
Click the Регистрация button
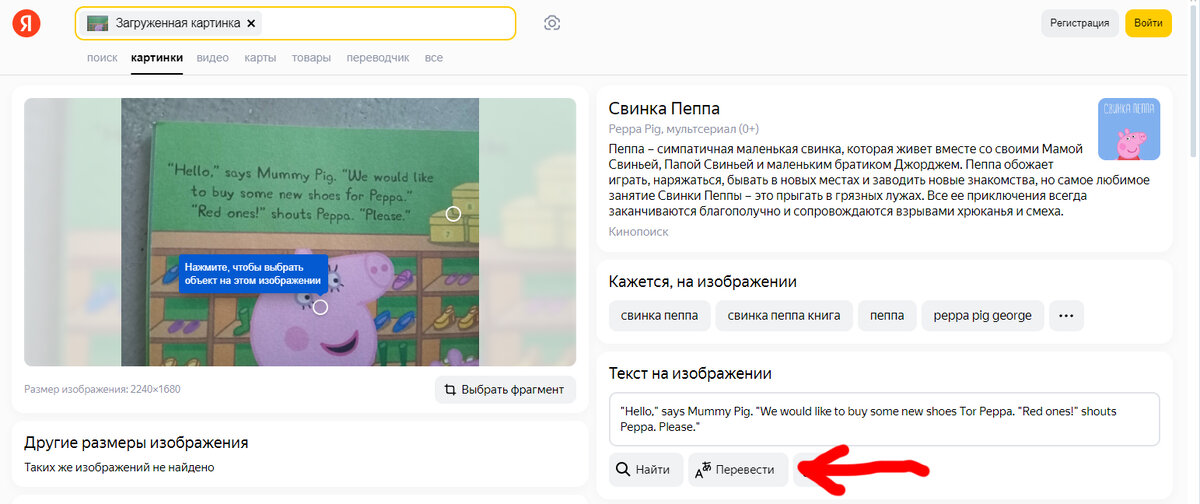tap(1079, 23)
